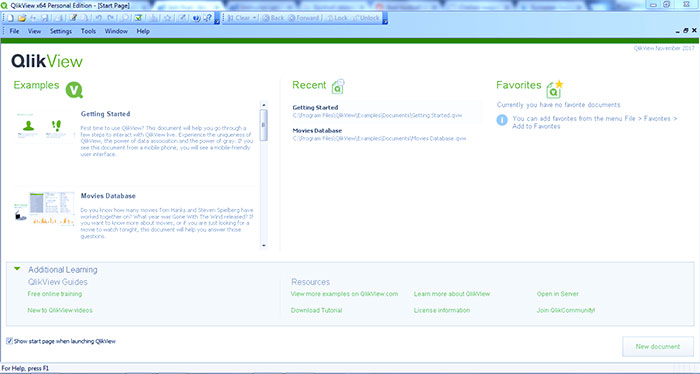Click the Back navigation toolbar button
This screenshot has width=700, height=374.
pyautogui.click(x=273, y=18)
